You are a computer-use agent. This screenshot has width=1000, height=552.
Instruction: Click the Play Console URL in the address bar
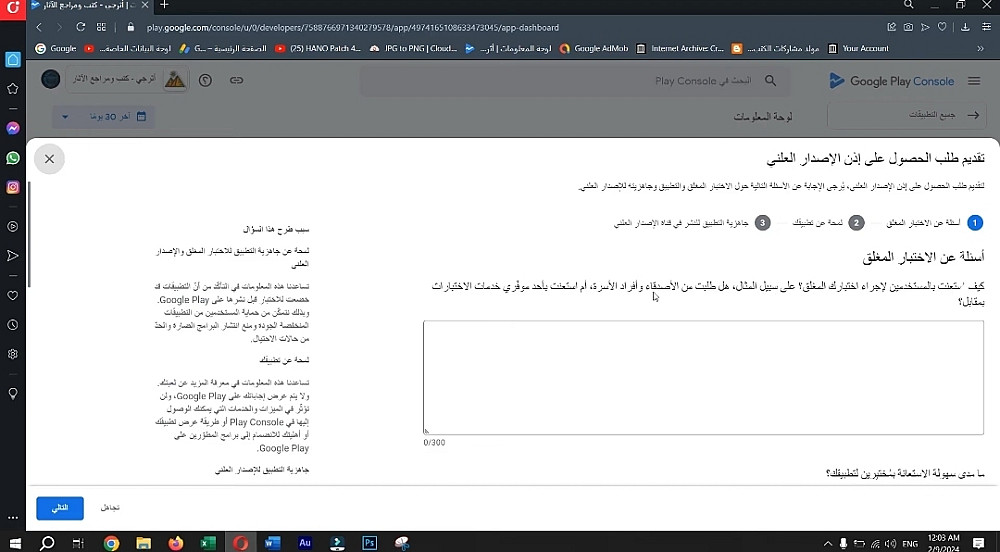tap(353, 27)
